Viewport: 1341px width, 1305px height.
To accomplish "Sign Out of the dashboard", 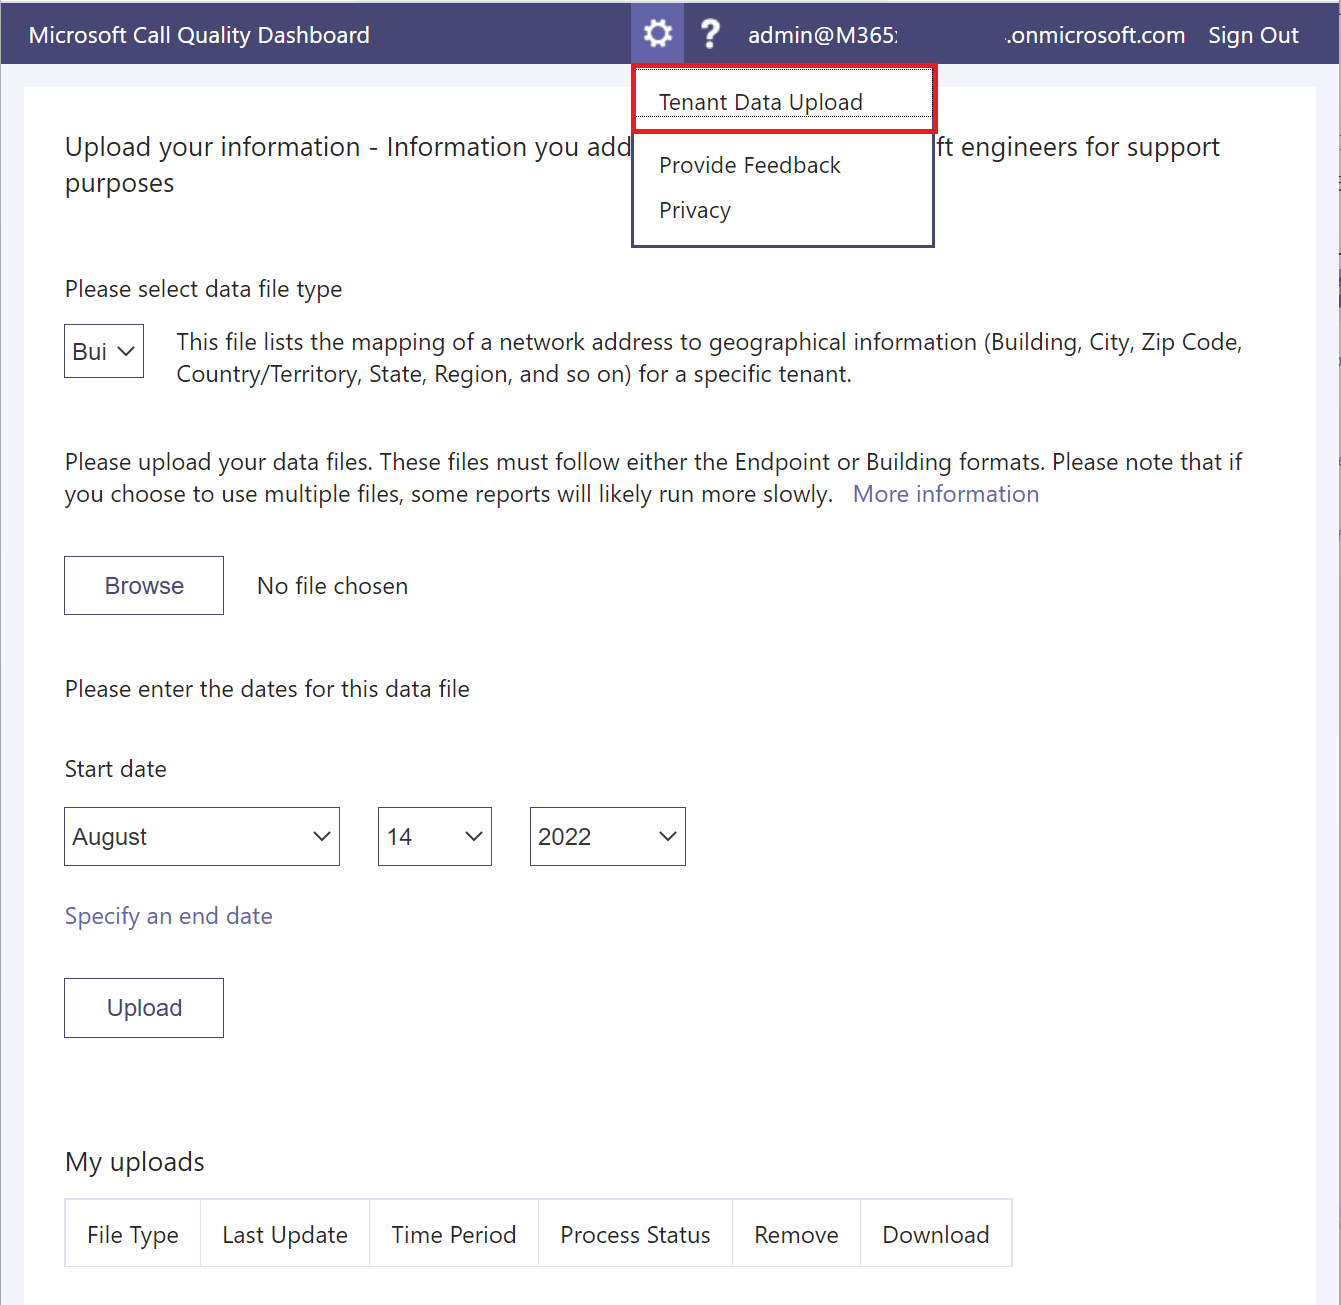I will point(1253,35).
